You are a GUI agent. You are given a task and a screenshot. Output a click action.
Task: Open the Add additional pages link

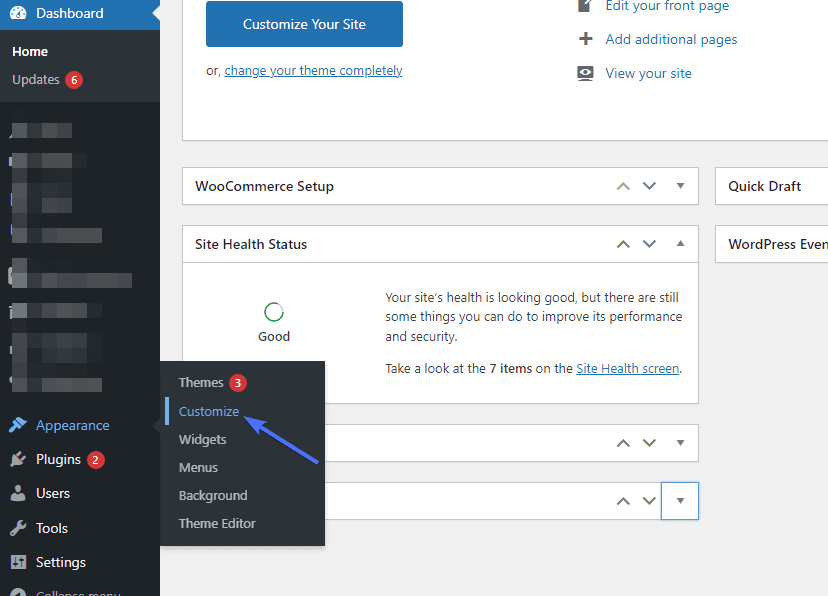[x=671, y=40]
